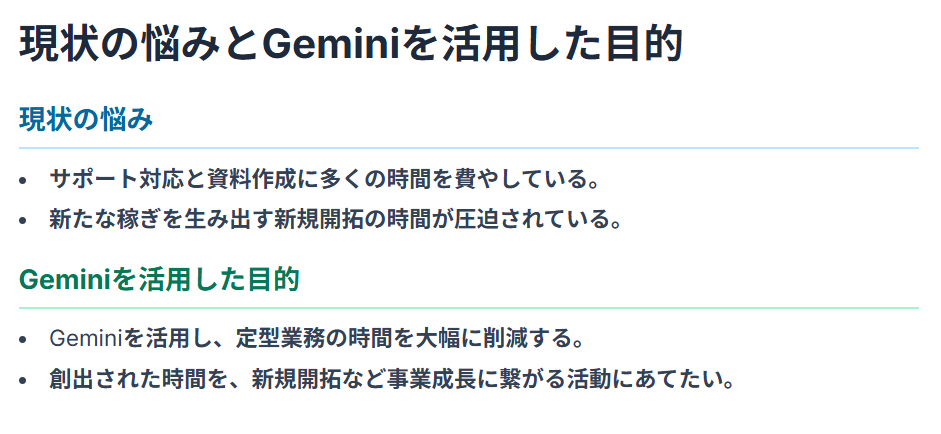Click the bullet dot before サポート対応
Viewport: 941px width, 434px height.
tap(23, 180)
